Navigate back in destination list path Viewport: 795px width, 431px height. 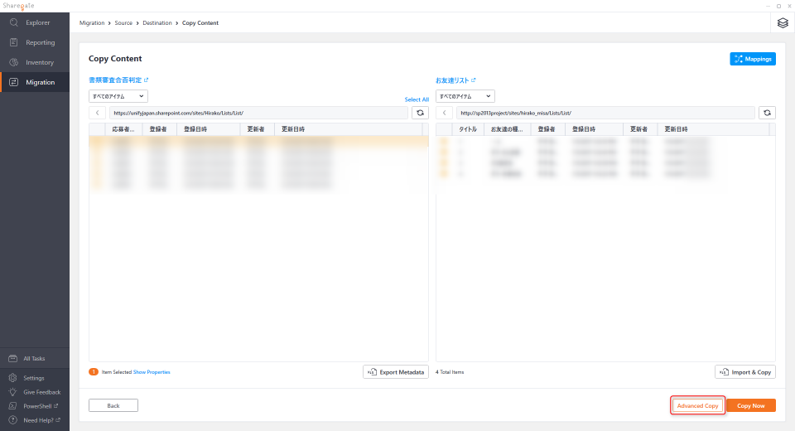(x=444, y=113)
